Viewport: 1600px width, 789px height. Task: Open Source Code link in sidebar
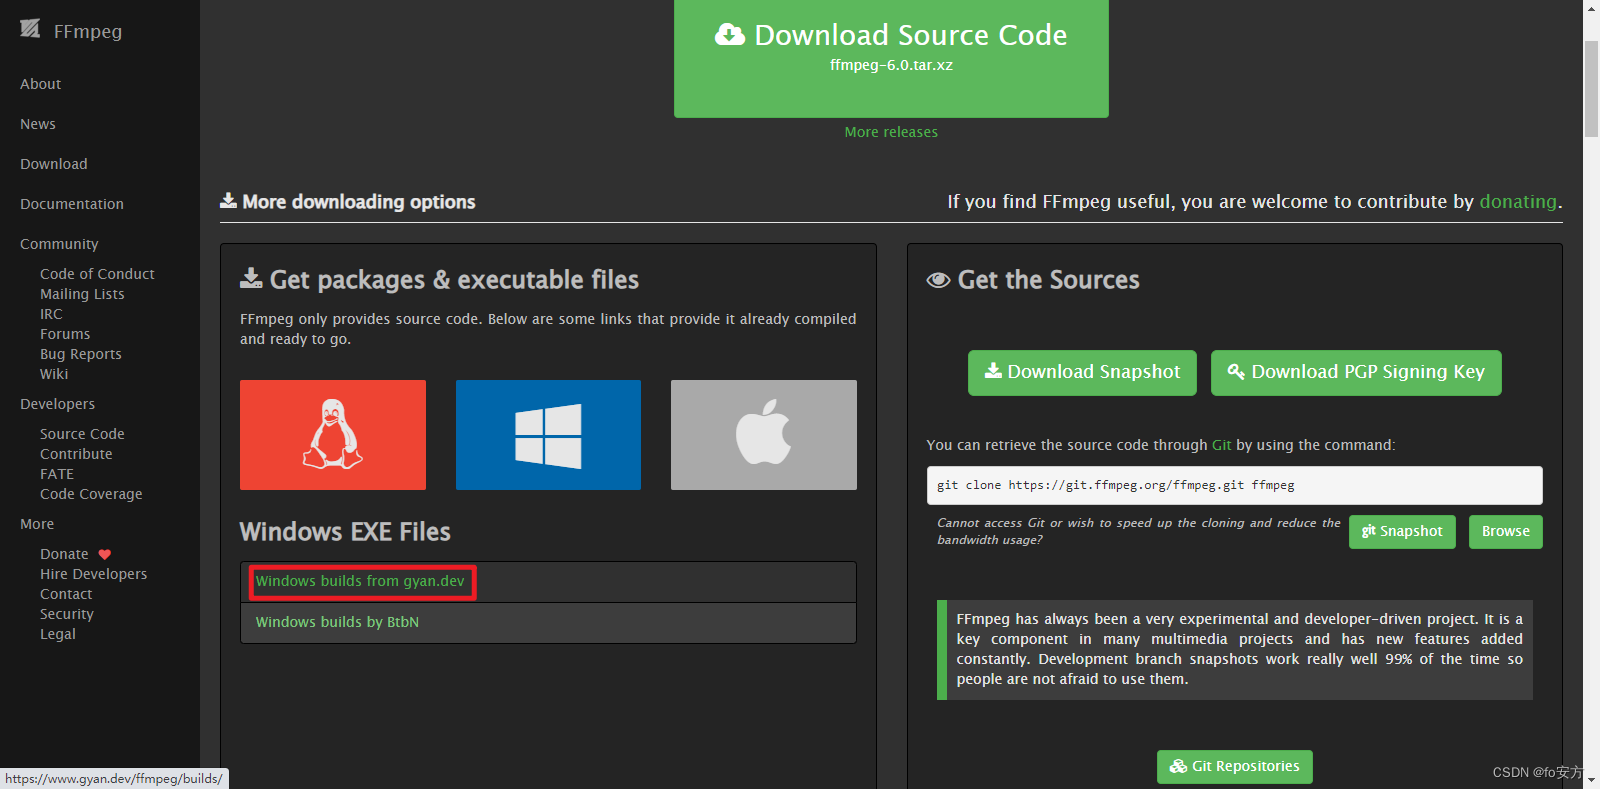coord(82,434)
